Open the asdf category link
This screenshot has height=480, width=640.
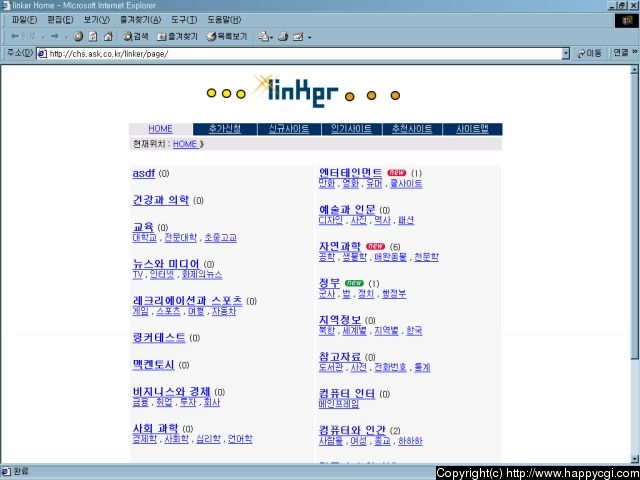click(144, 173)
